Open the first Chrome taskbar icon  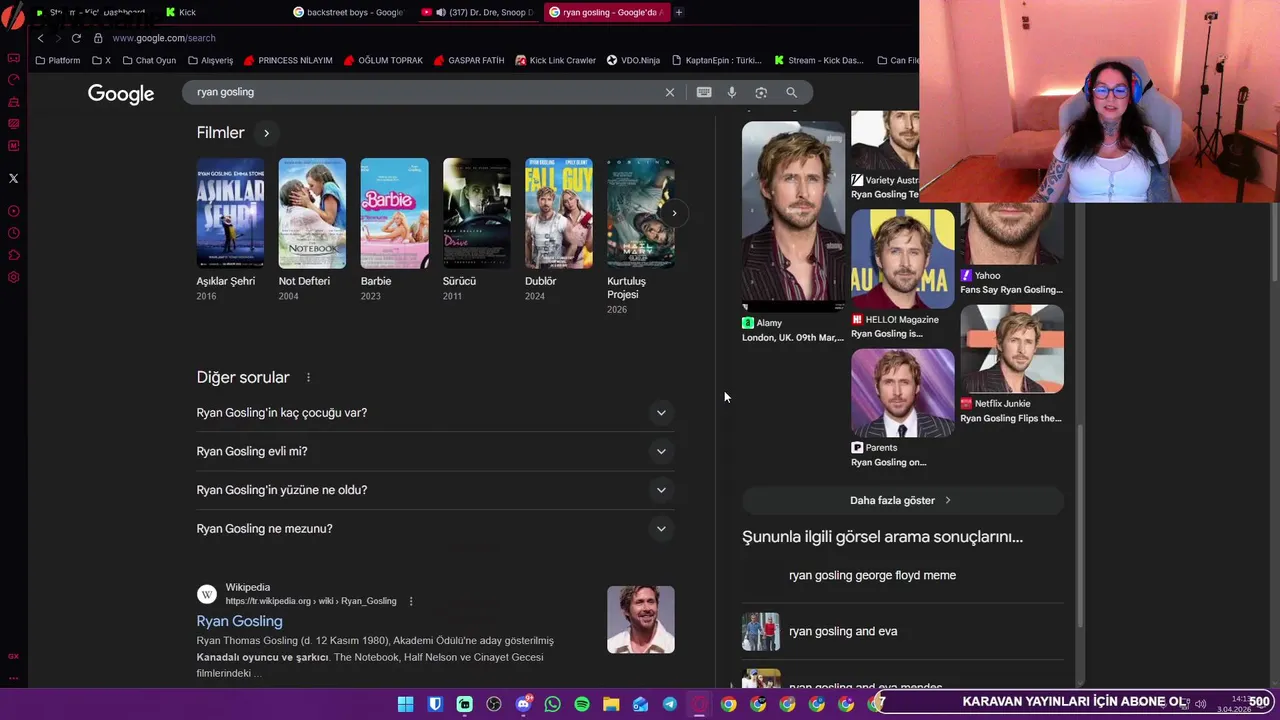click(x=729, y=705)
